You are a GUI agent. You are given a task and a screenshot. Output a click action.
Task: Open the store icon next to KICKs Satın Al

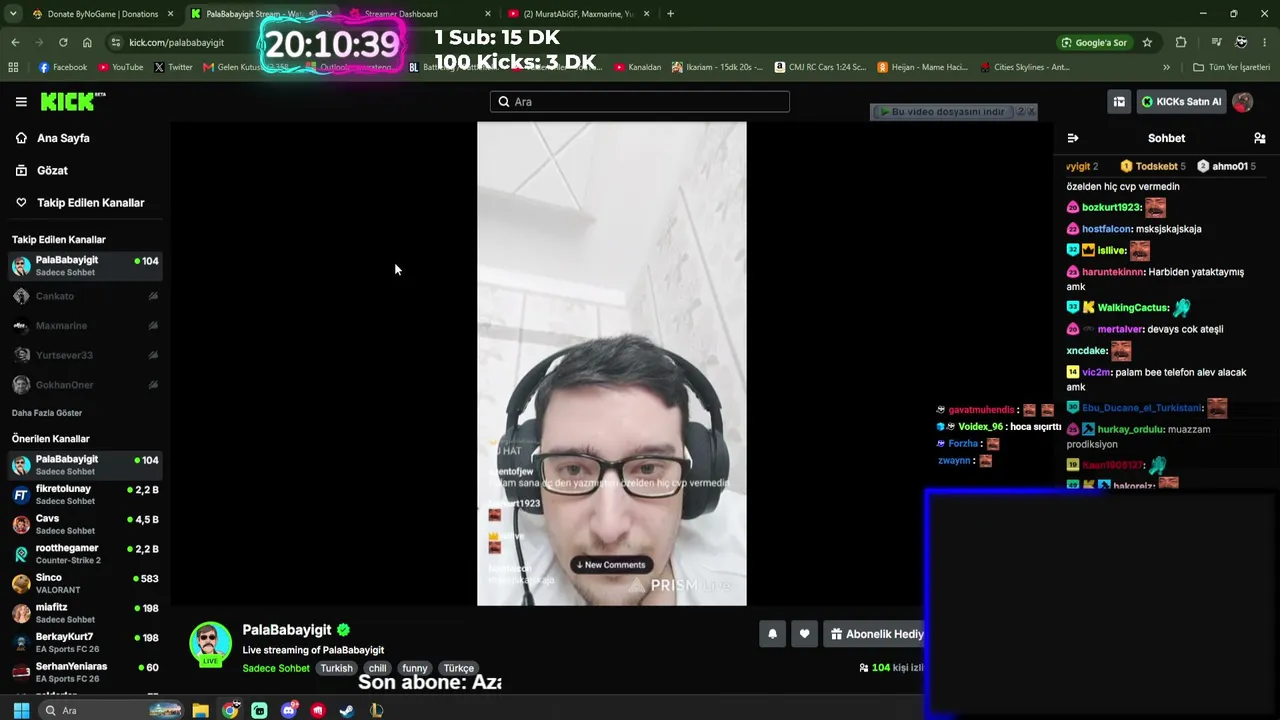click(1119, 101)
